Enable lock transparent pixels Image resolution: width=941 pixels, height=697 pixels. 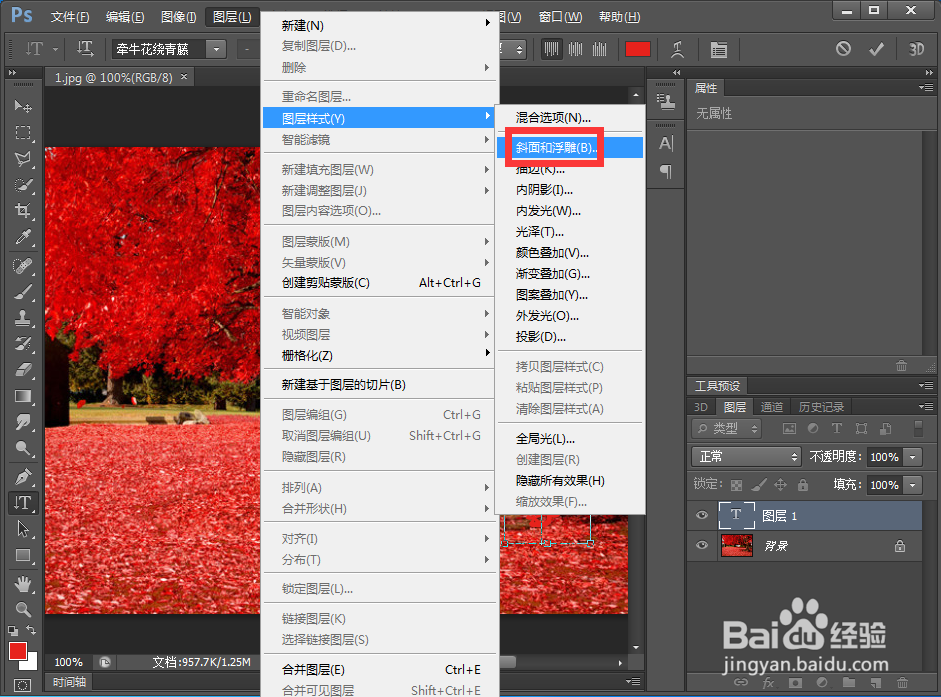click(x=735, y=485)
